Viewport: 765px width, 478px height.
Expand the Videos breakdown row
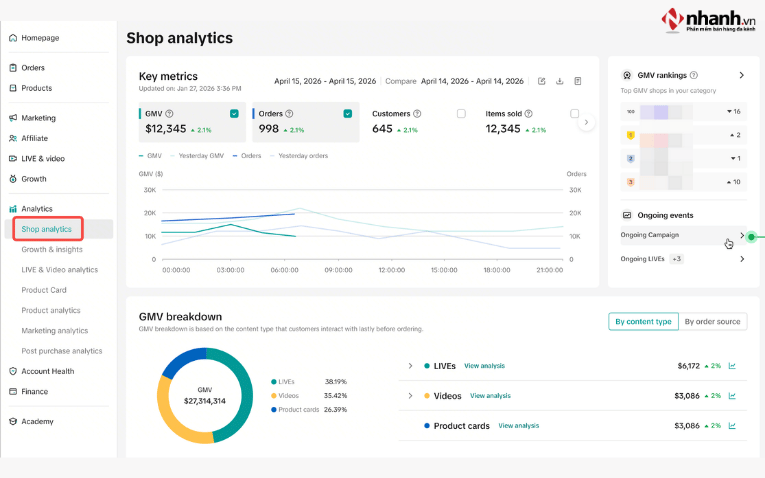[410, 396]
